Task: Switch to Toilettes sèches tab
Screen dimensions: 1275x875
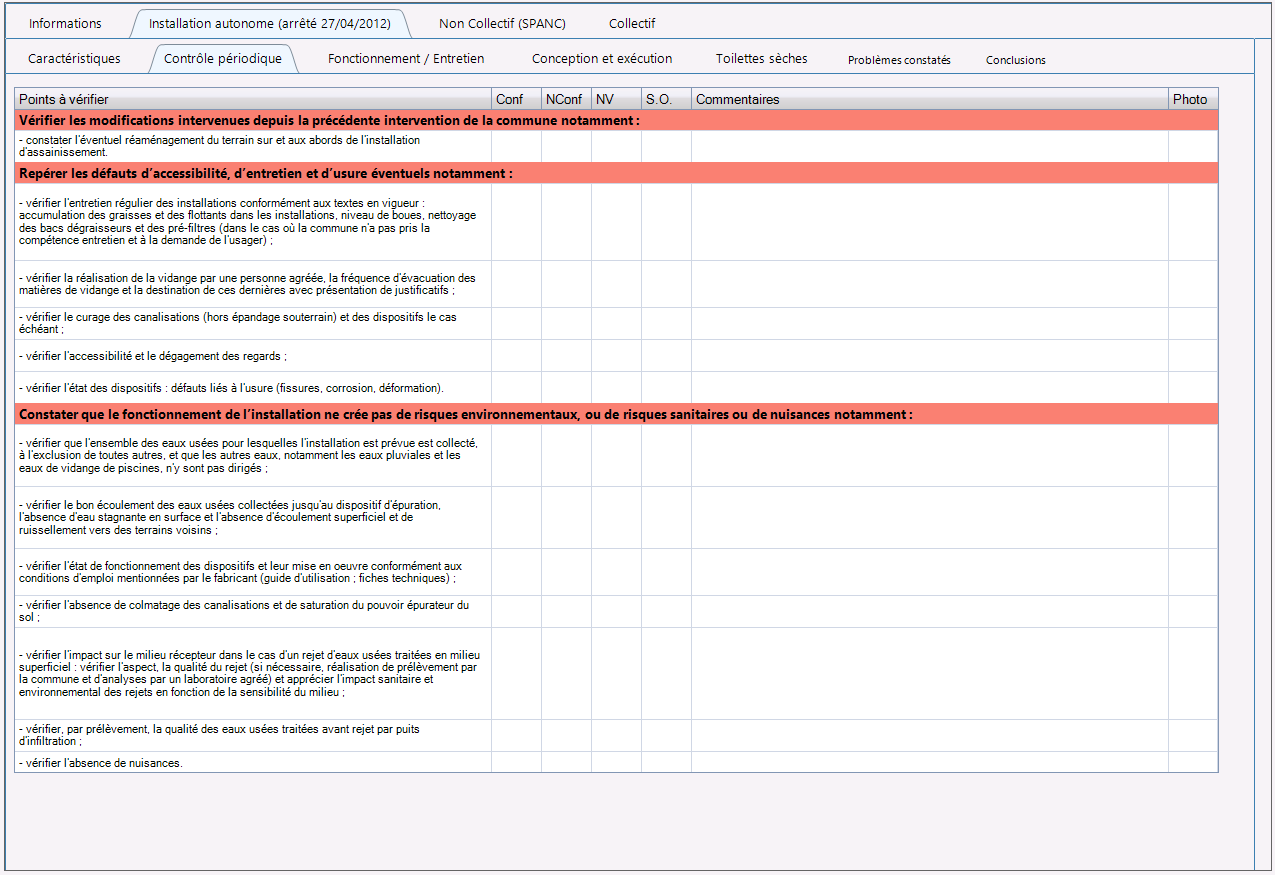Action: (x=761, y=59)
